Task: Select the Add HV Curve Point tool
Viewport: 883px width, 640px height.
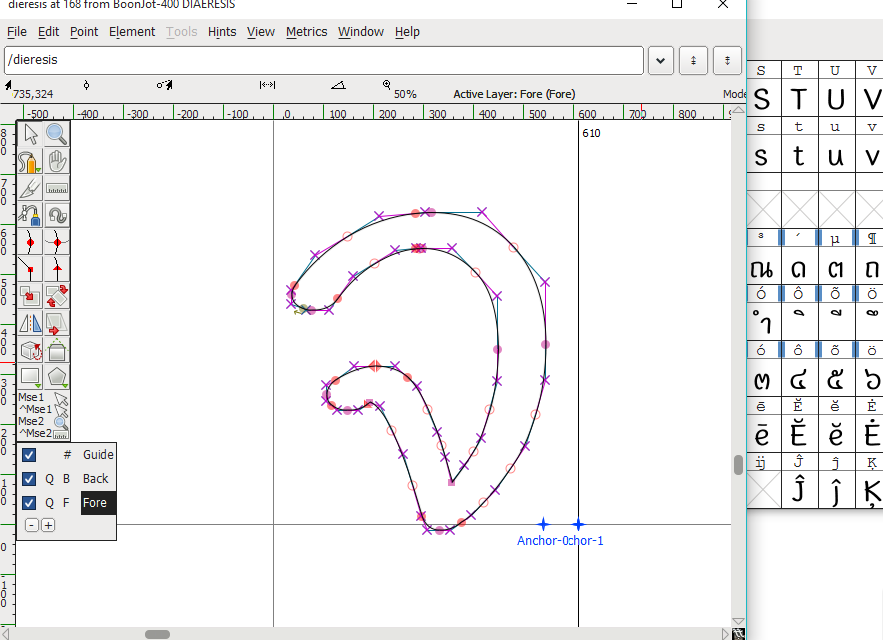Action: point(57,242)
